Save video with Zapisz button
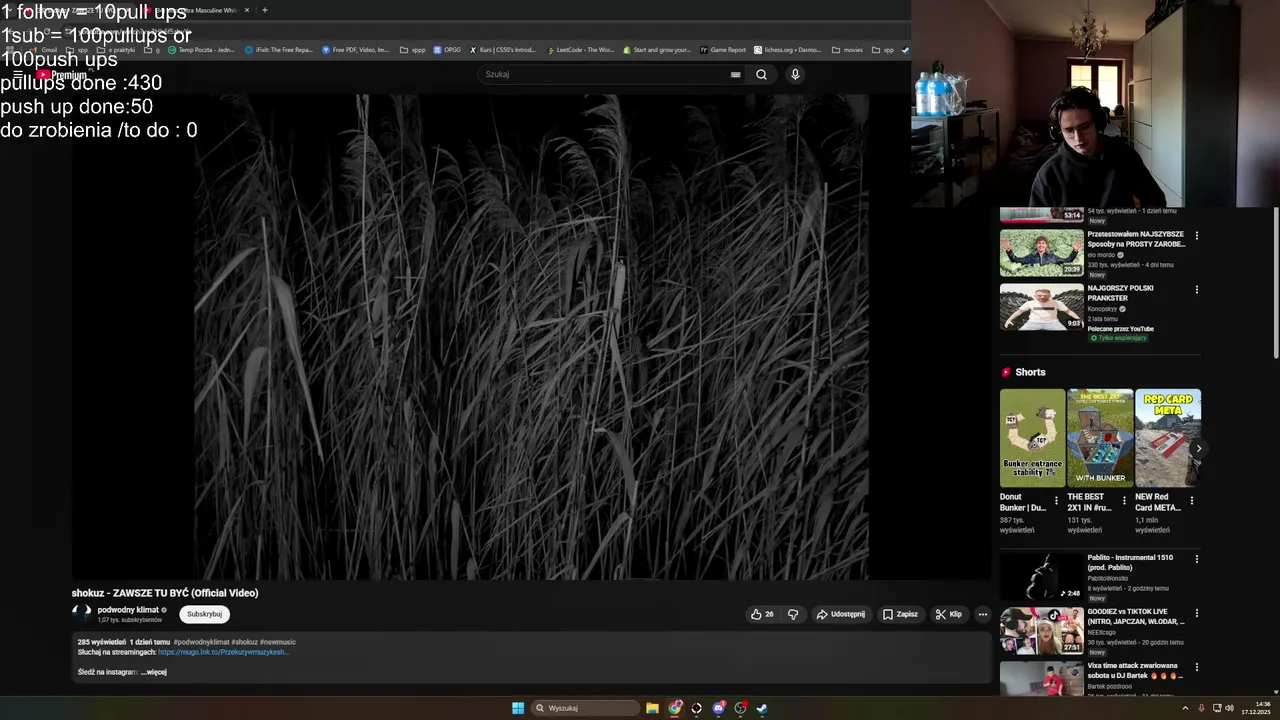The image size is (1280, 720). (x=900, y=614)
